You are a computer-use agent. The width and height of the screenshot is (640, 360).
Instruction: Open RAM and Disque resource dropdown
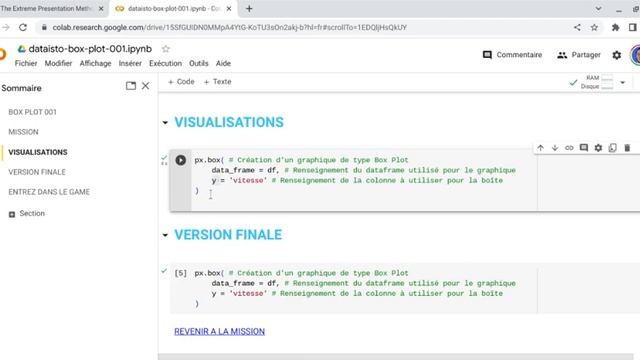click(622, 82)
